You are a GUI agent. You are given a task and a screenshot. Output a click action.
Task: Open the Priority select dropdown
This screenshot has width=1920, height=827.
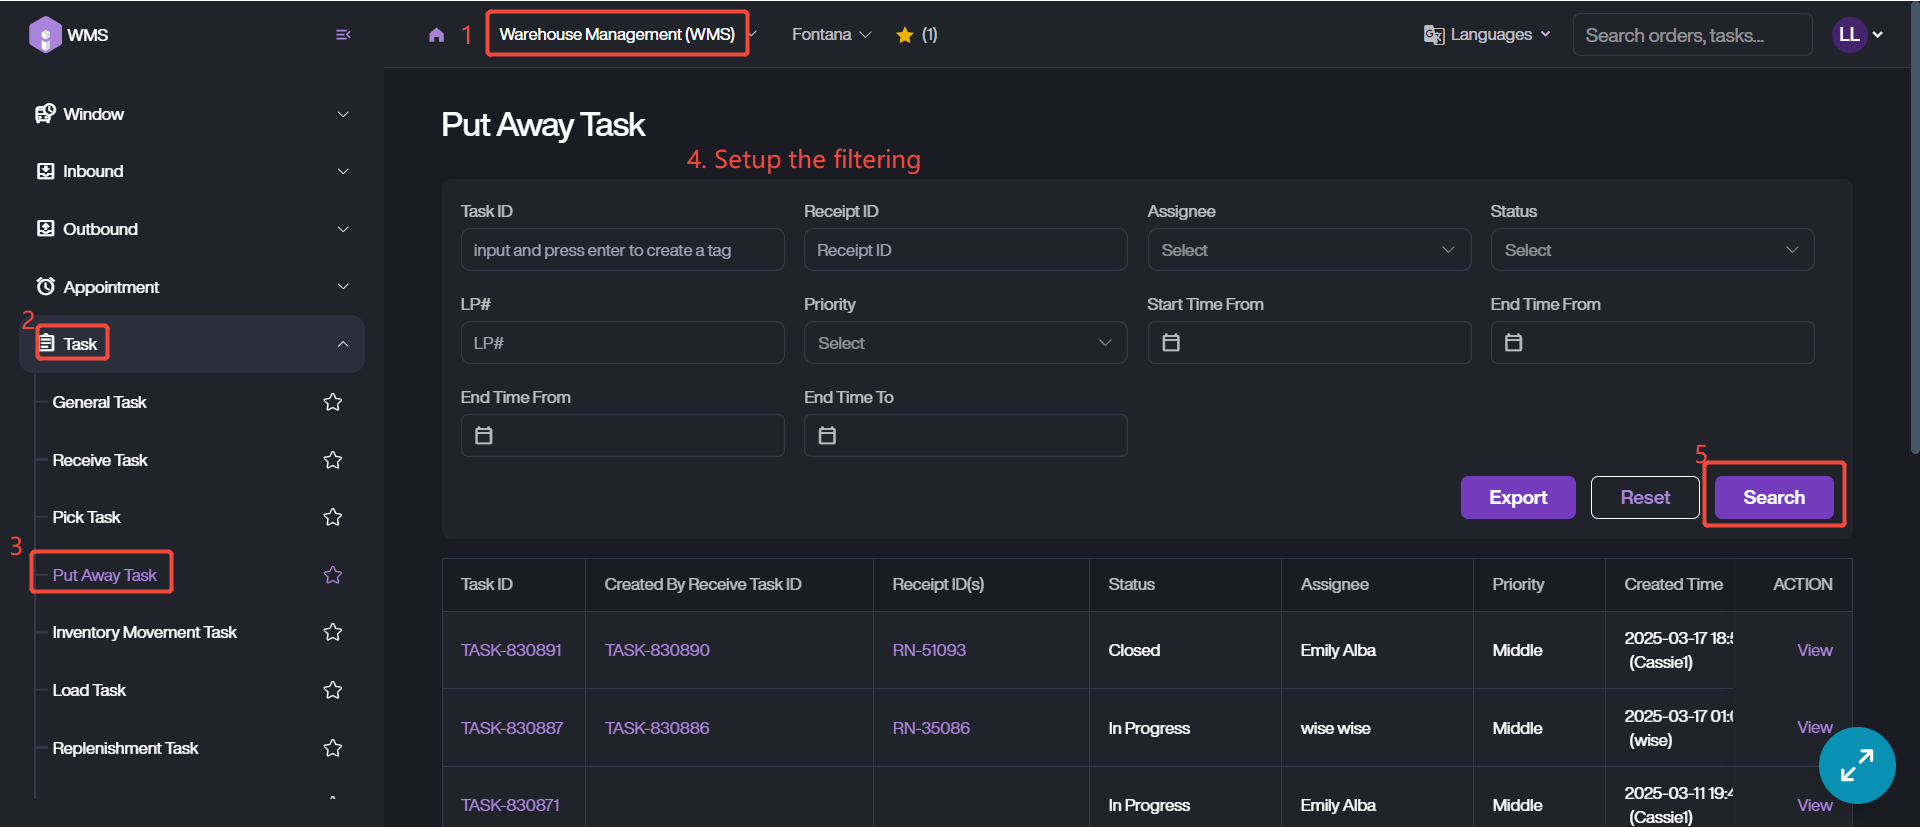click(965, 343)
